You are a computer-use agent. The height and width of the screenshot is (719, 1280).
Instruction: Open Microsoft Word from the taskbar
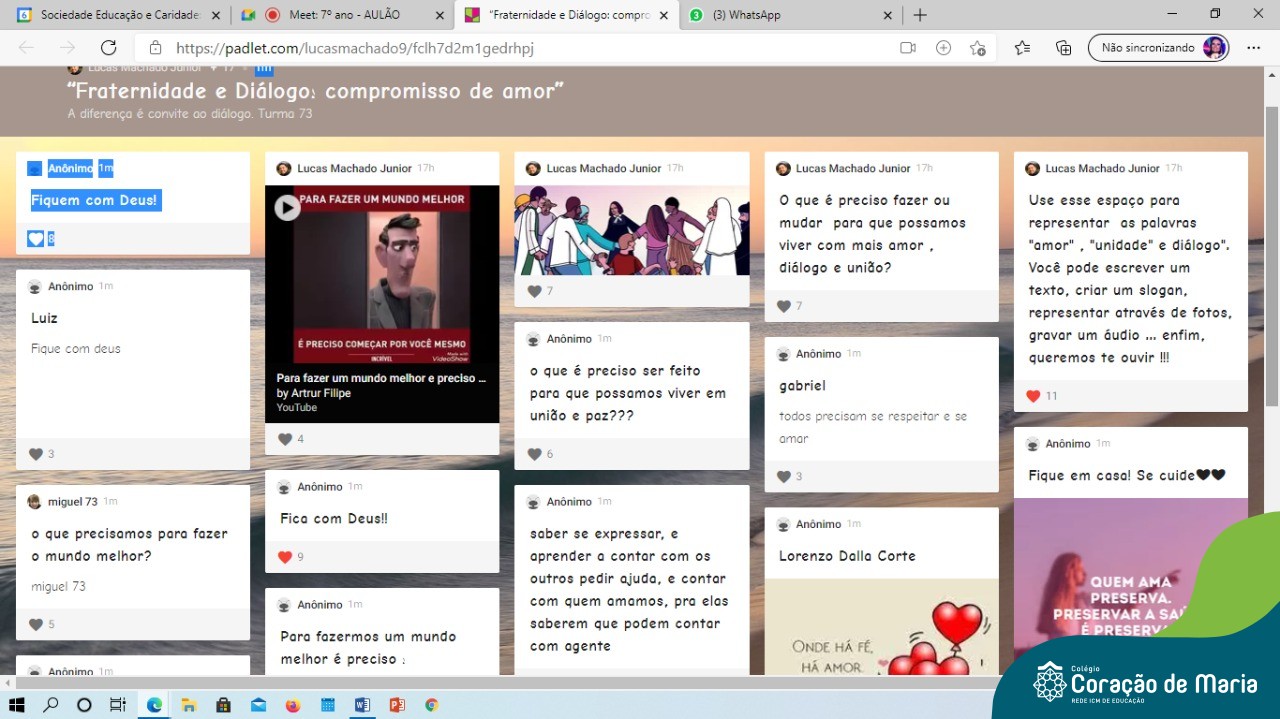point(361,704)
